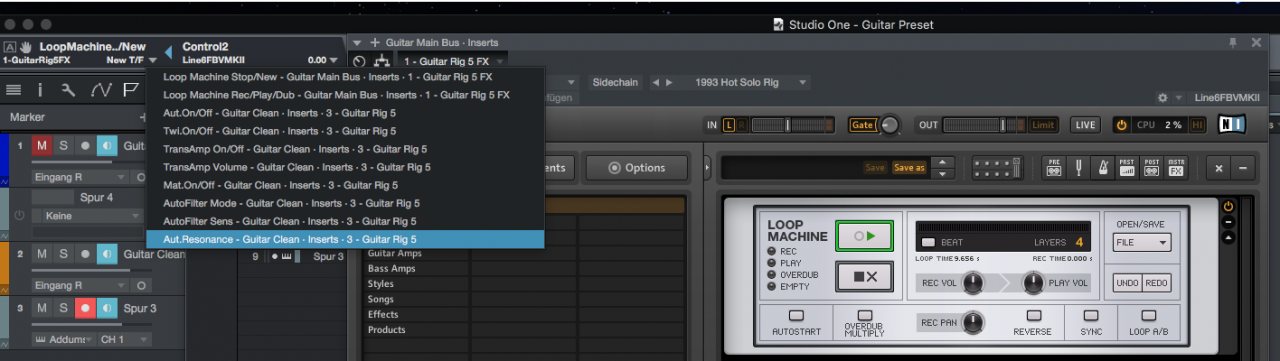Disarm record on the Spur 3 track
The image size is (1280, 361).
pyautogui.click(x=85, y=309)
